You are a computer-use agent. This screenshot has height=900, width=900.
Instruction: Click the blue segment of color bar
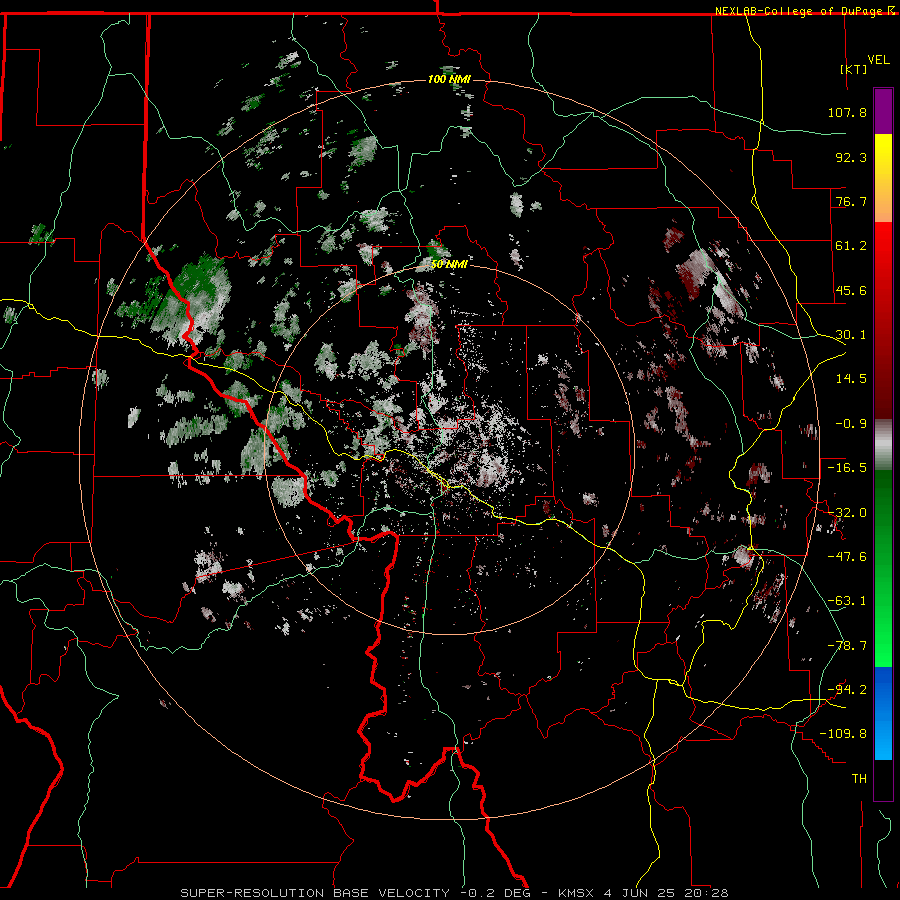coord(883,713)
